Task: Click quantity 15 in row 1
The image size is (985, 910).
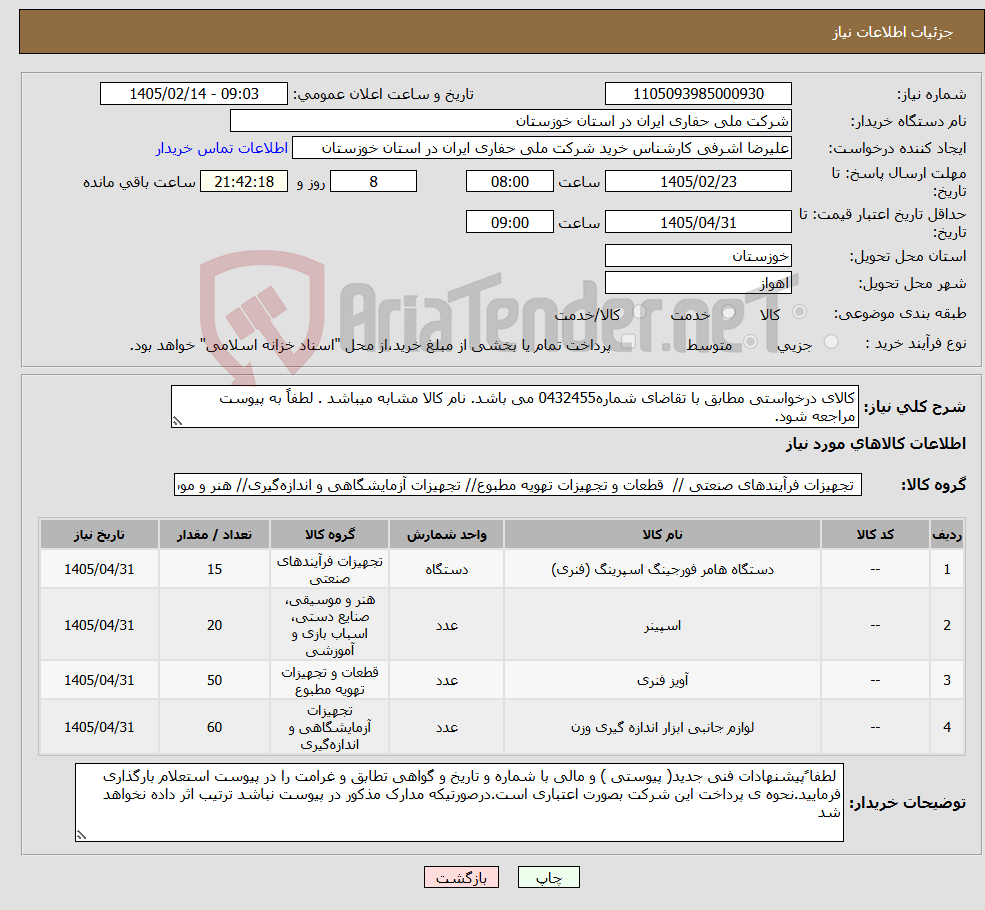Action: (x=214, y=570)
